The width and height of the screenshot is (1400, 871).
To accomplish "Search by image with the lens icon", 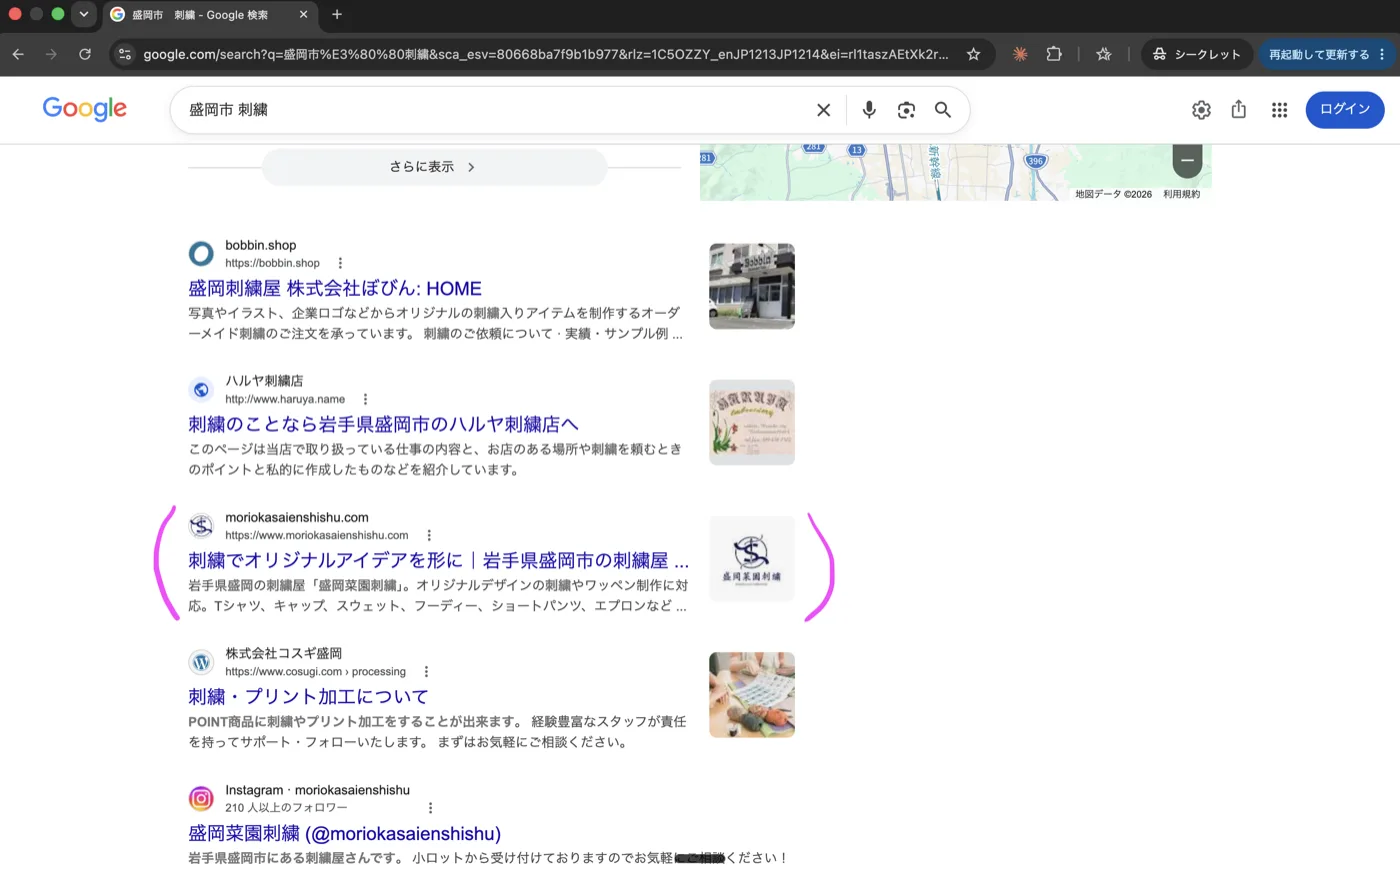I will 906,110.
